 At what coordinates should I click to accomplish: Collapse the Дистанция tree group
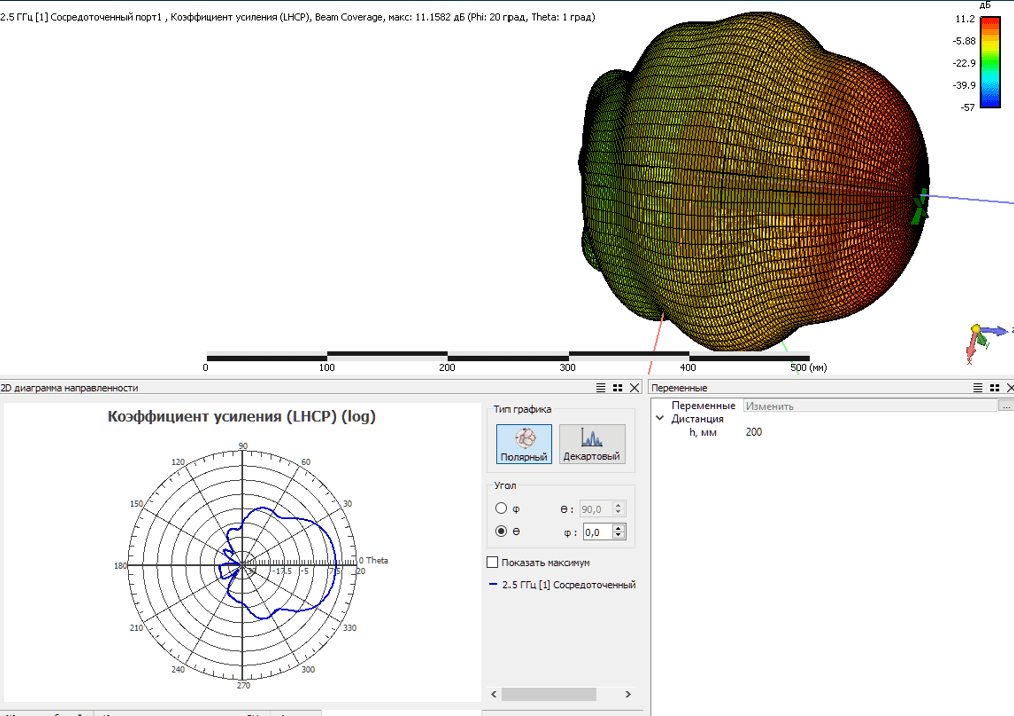click(660, 419)
